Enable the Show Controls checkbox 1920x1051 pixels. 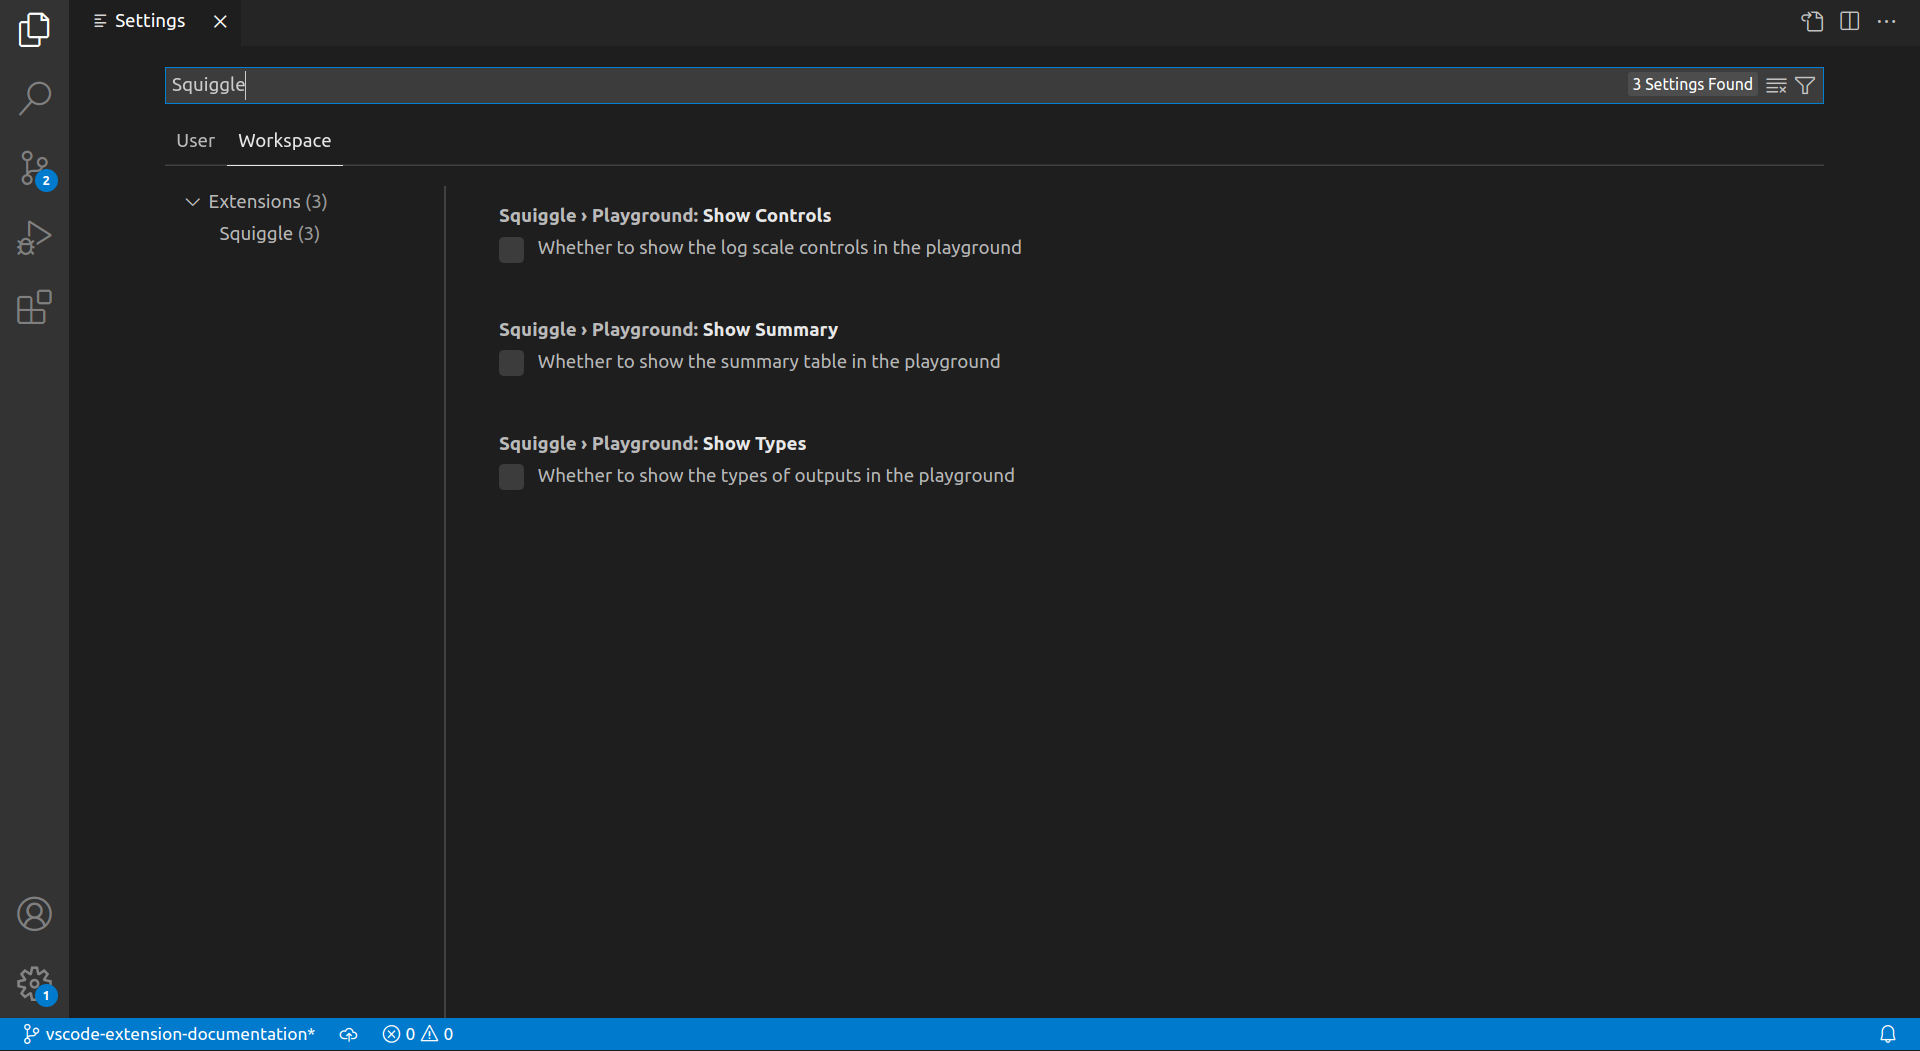pyautogui.click(x=511, y=249)
